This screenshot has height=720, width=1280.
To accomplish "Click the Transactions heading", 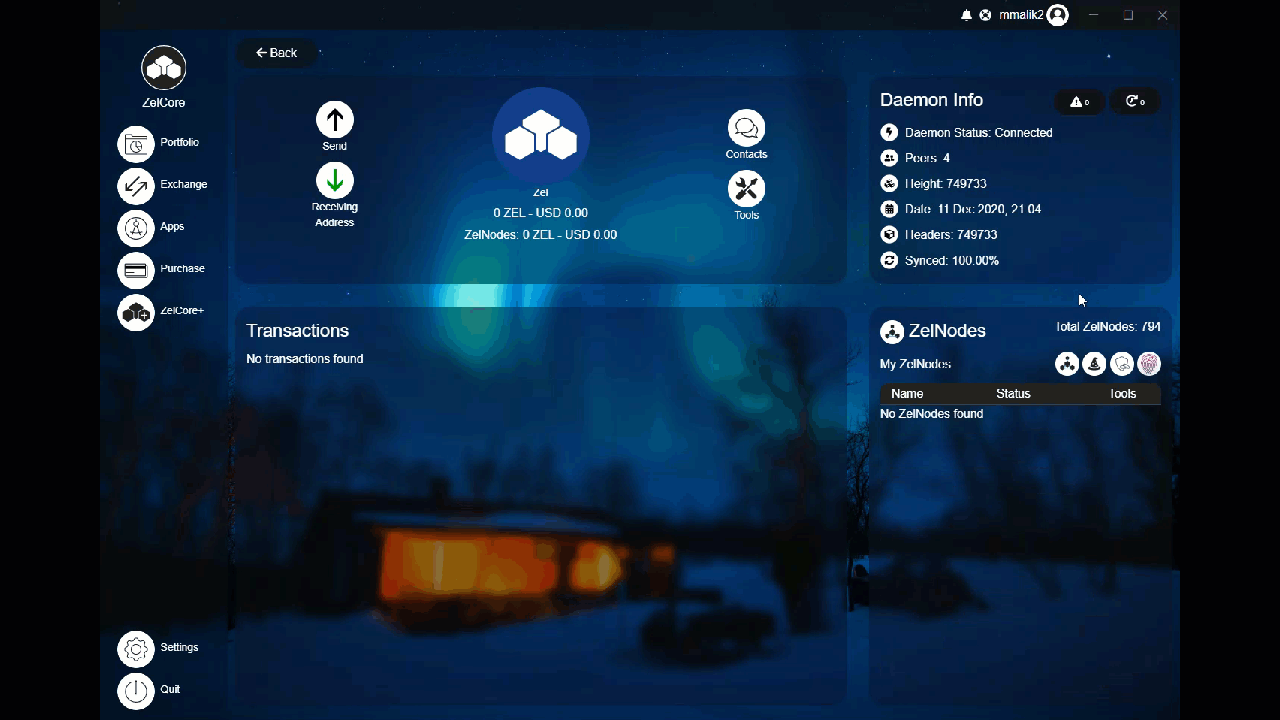I will (298, 331).
